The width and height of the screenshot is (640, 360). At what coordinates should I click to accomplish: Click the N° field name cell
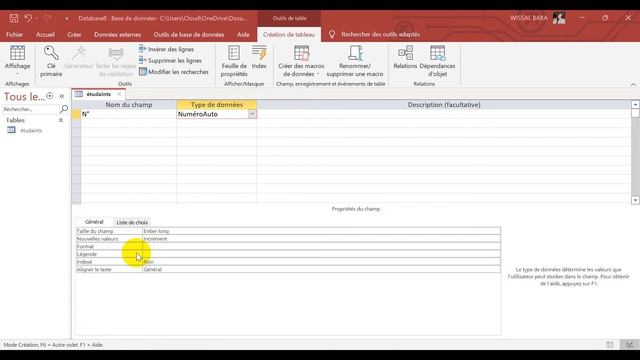pyautogui.click(x=129, y=114)
